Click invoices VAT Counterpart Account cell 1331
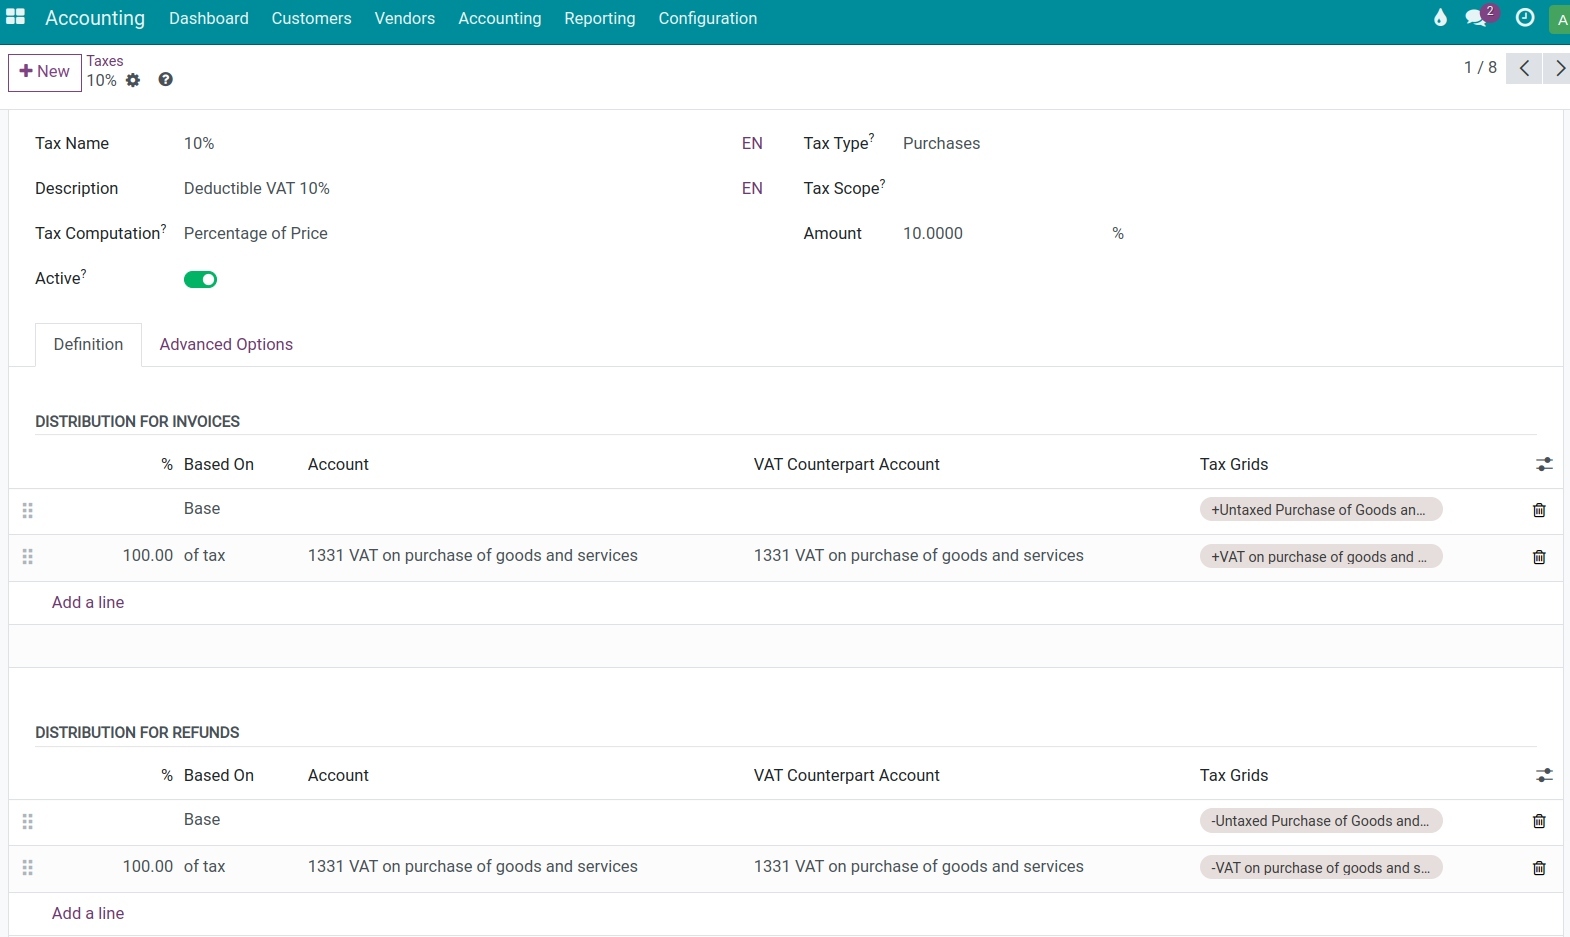The width and height of the screenshot is (1570, 937). click(919, 556)
